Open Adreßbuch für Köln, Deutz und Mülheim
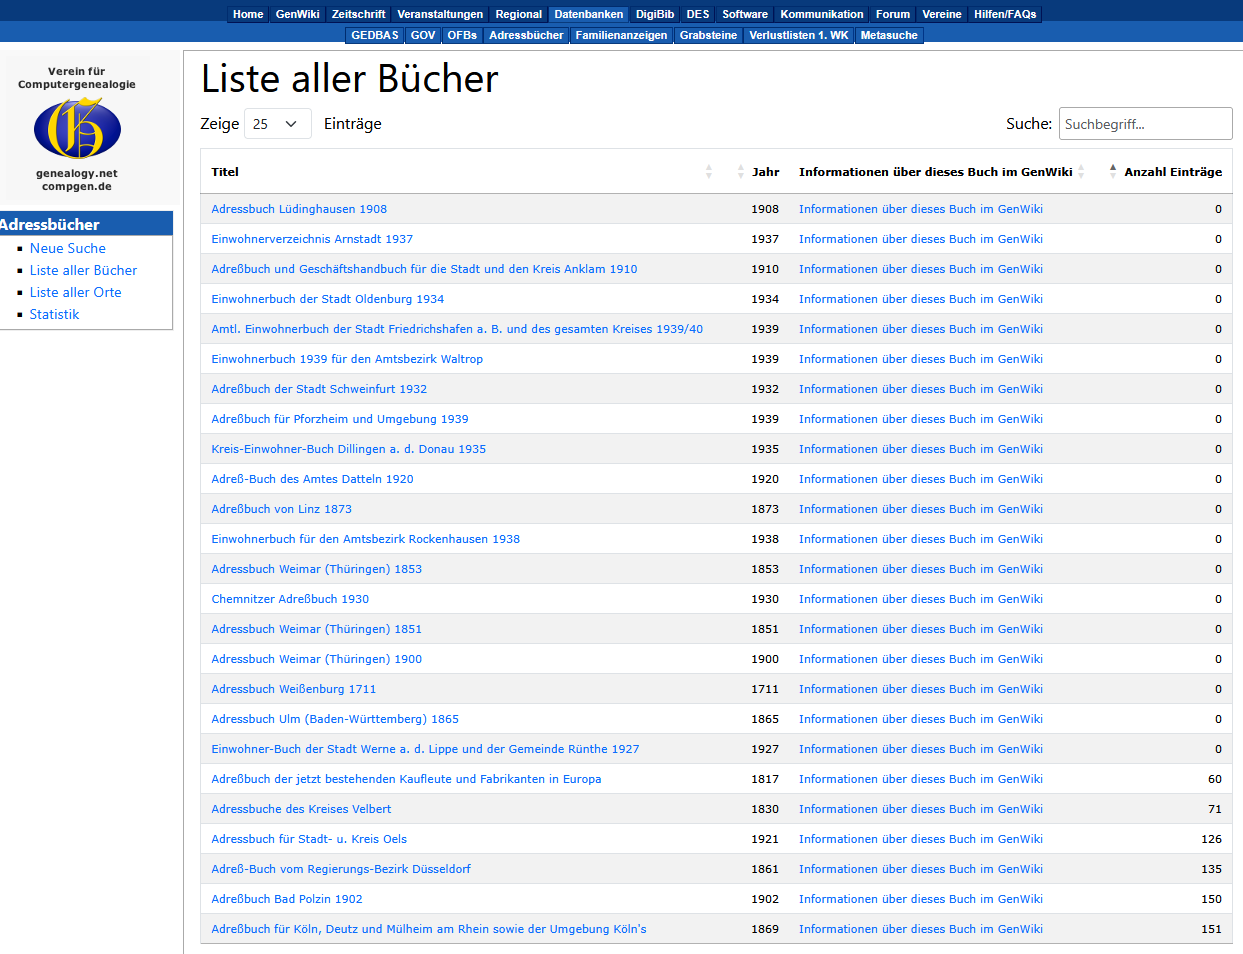The height and width of the screenshot is (954, 1243). point(429,929)
